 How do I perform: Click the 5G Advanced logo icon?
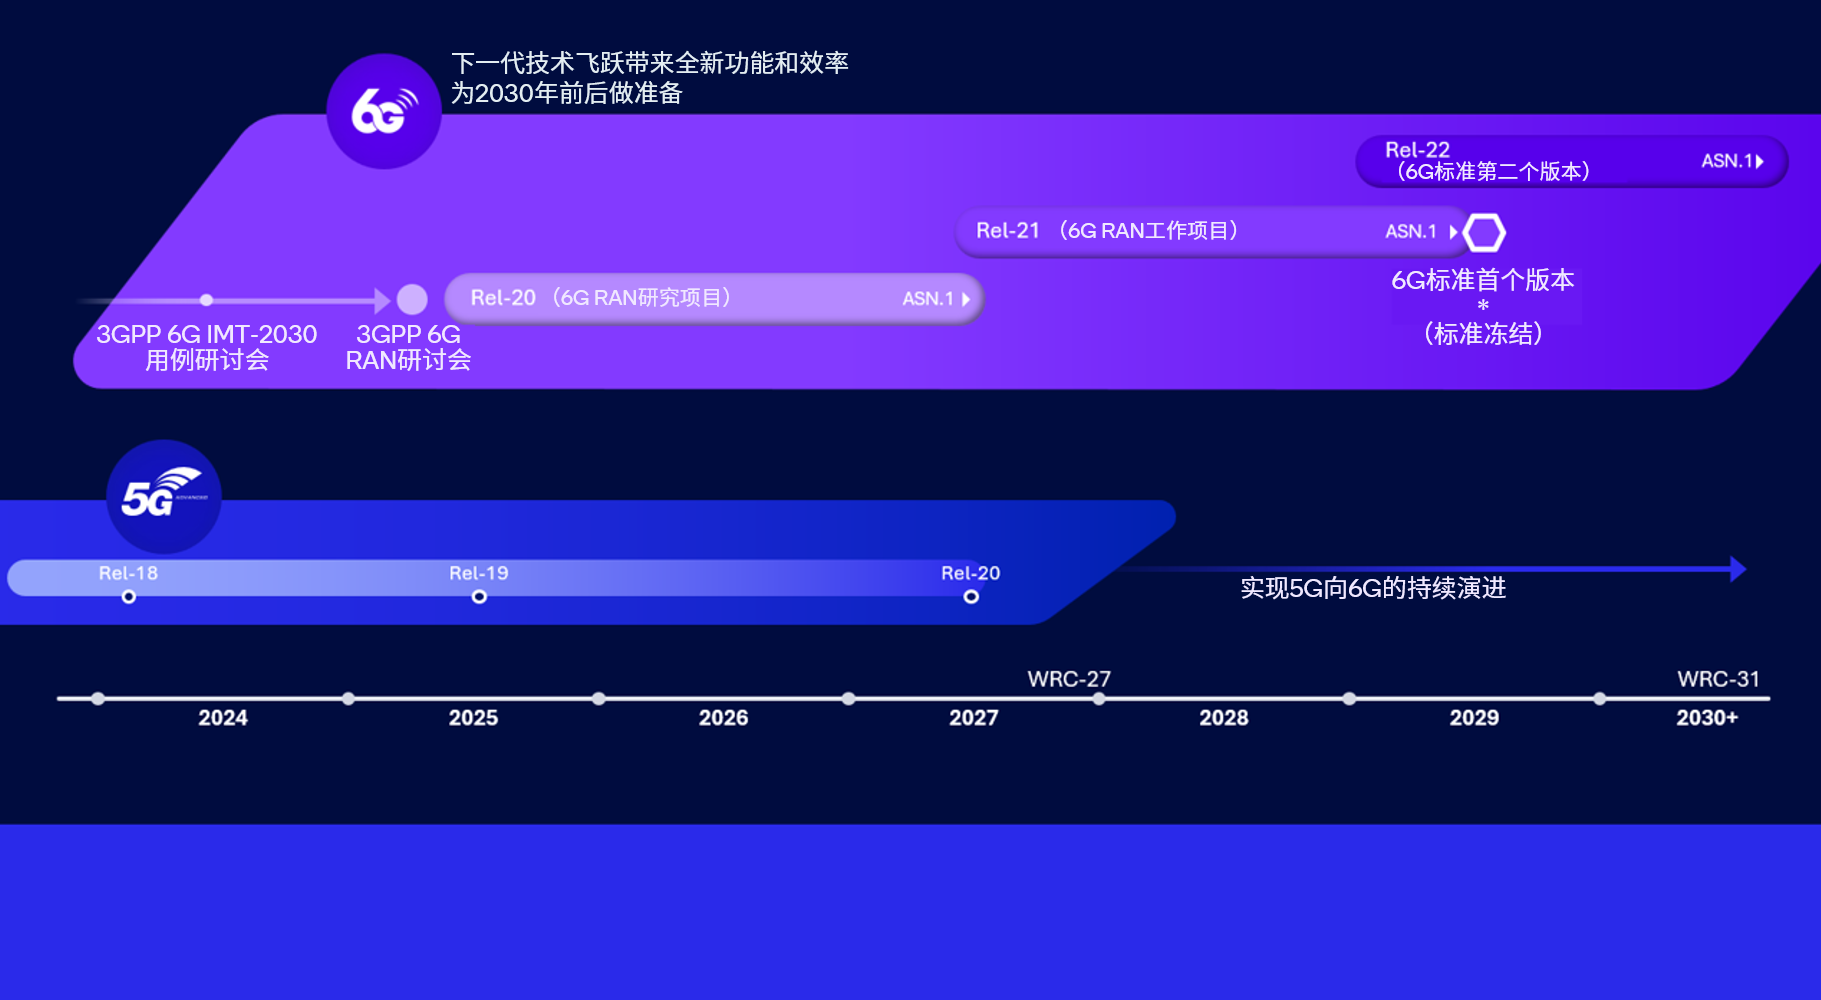click(162, 496)
